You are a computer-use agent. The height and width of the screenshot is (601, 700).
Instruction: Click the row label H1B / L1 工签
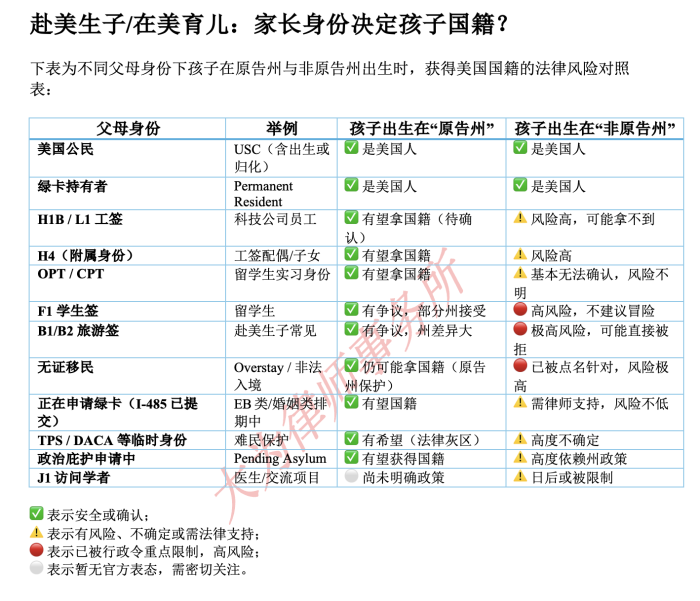(x=80, y=219)
